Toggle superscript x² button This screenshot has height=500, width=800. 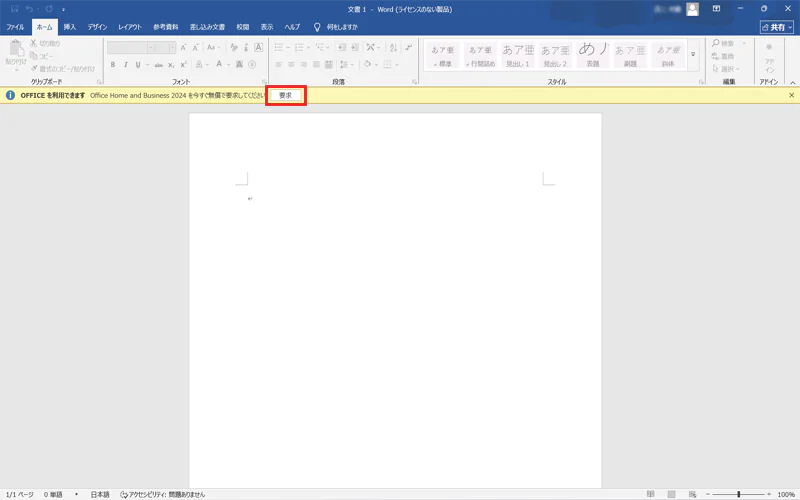coord(184,65)
